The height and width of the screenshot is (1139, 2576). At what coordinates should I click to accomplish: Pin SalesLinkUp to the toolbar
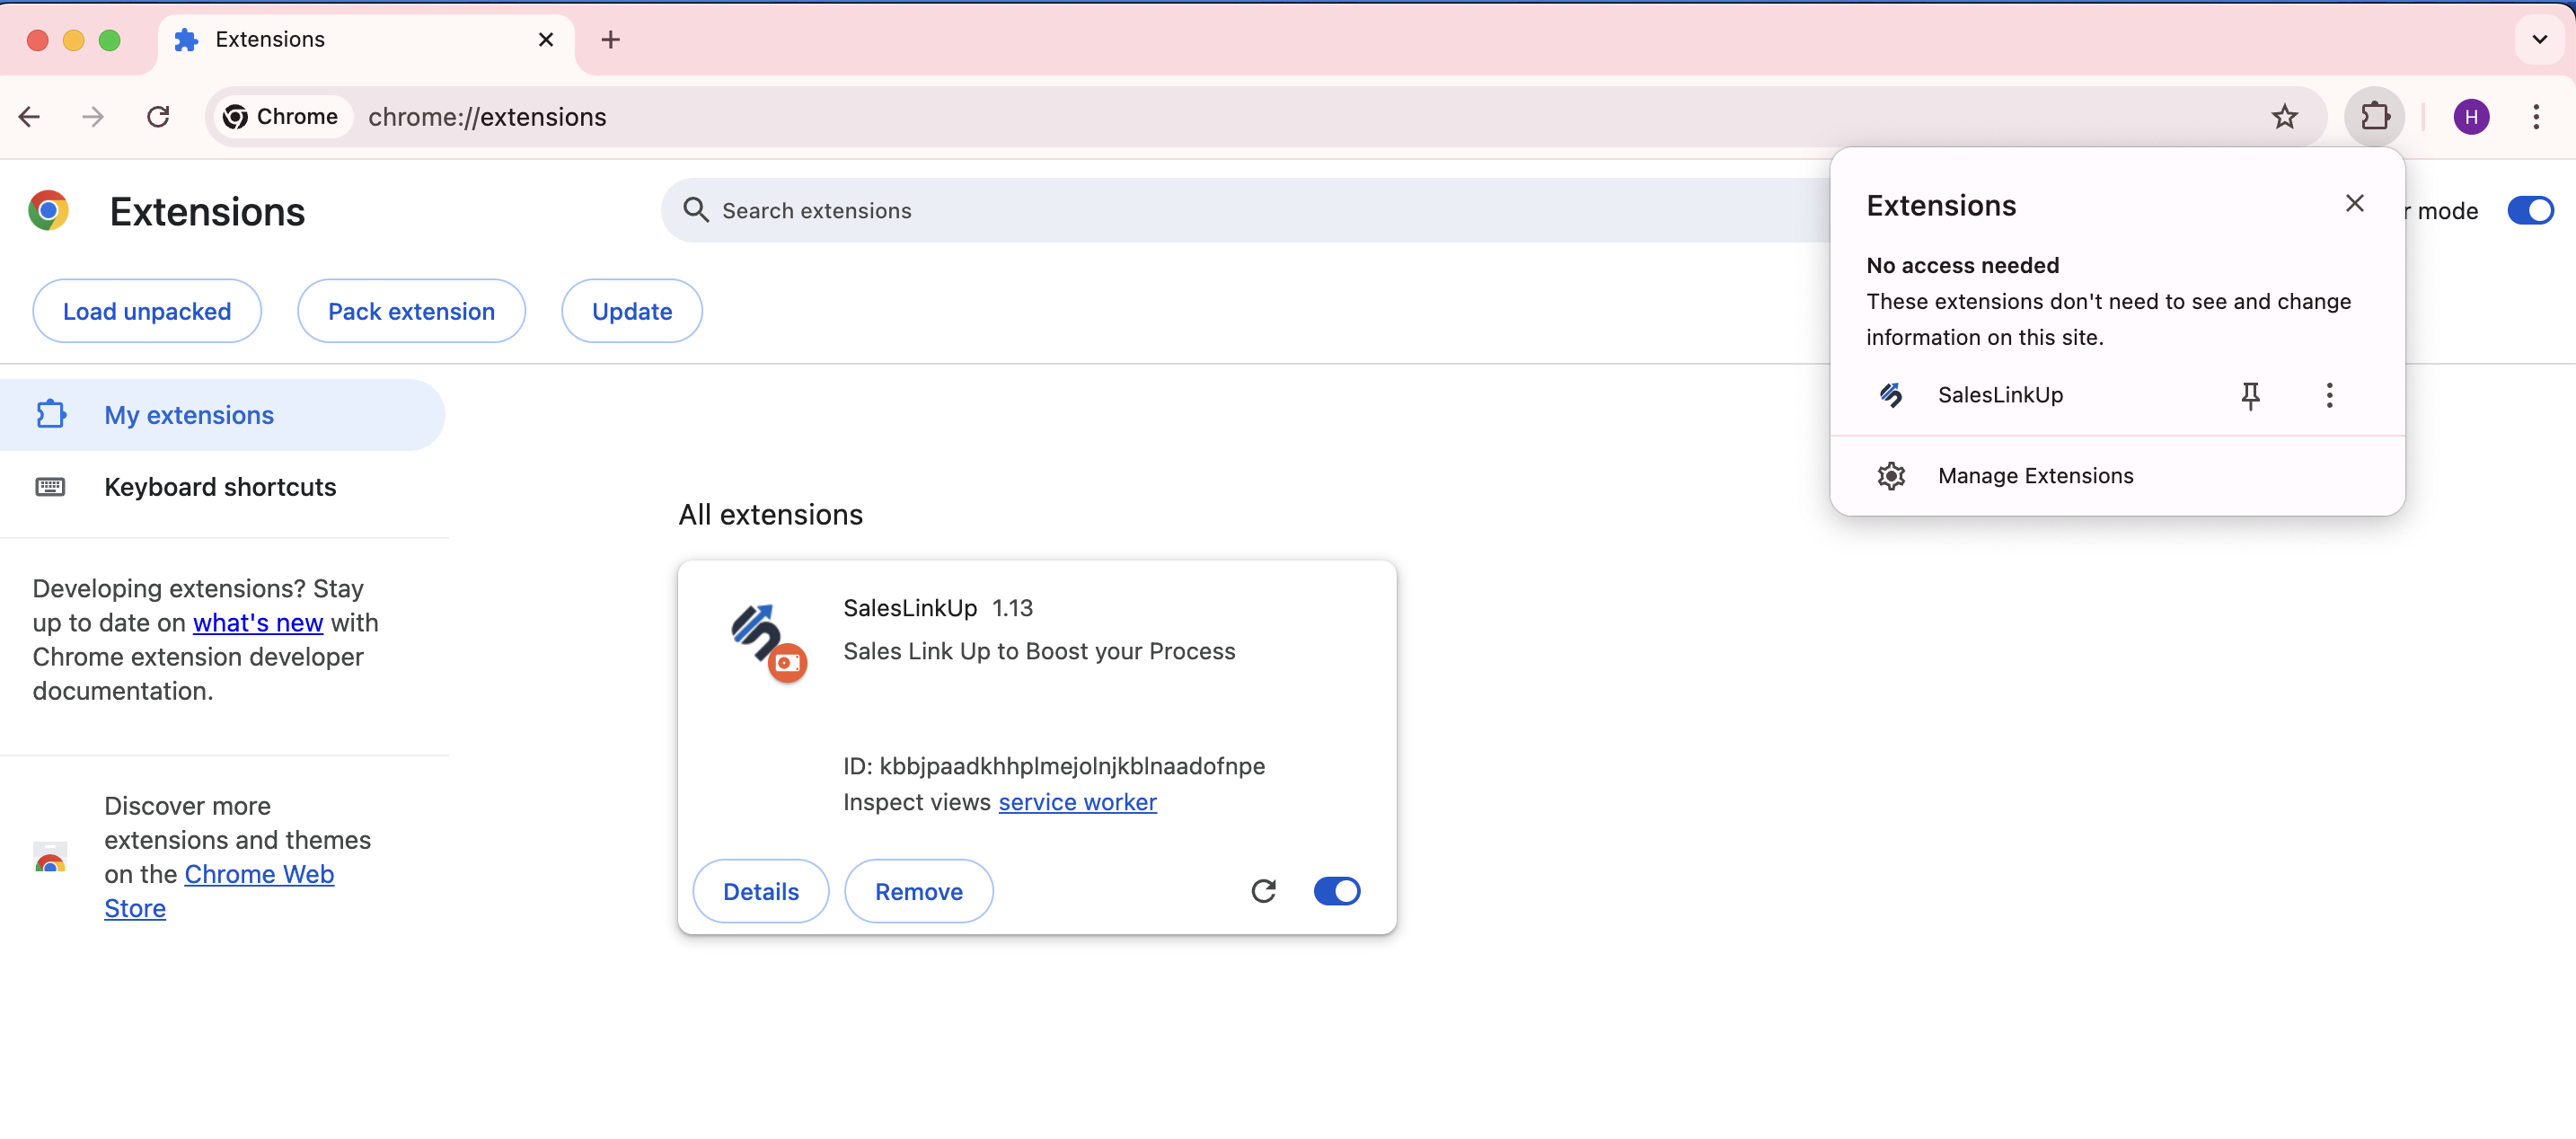(x=2251, y=395)
